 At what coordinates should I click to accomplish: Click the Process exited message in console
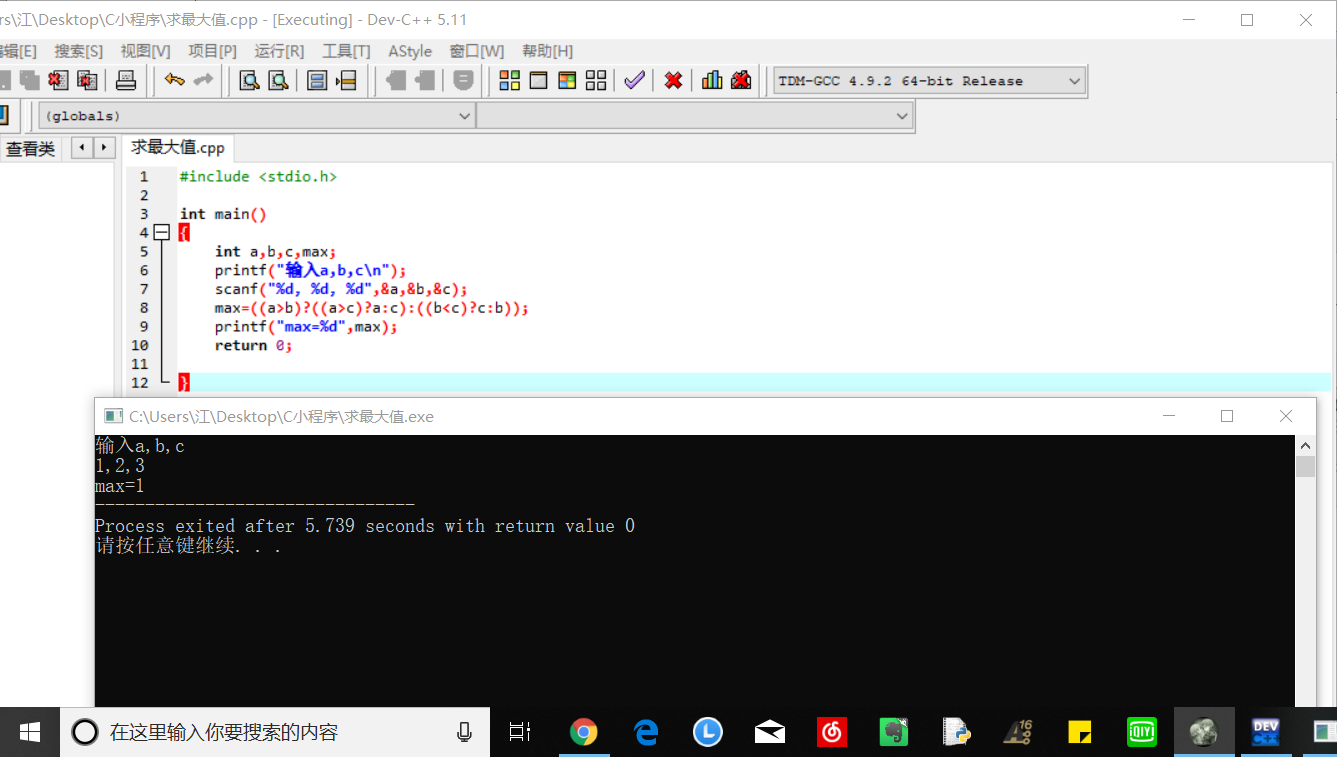[x=365, y=526]
